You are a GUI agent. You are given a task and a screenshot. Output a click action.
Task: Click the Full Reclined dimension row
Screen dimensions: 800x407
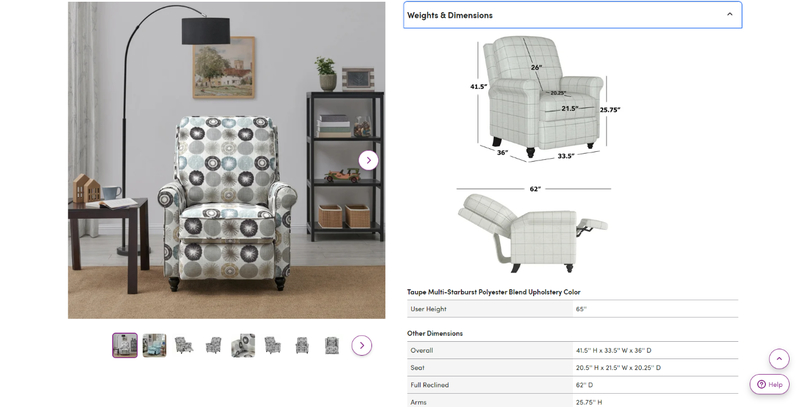click(572, 385)
